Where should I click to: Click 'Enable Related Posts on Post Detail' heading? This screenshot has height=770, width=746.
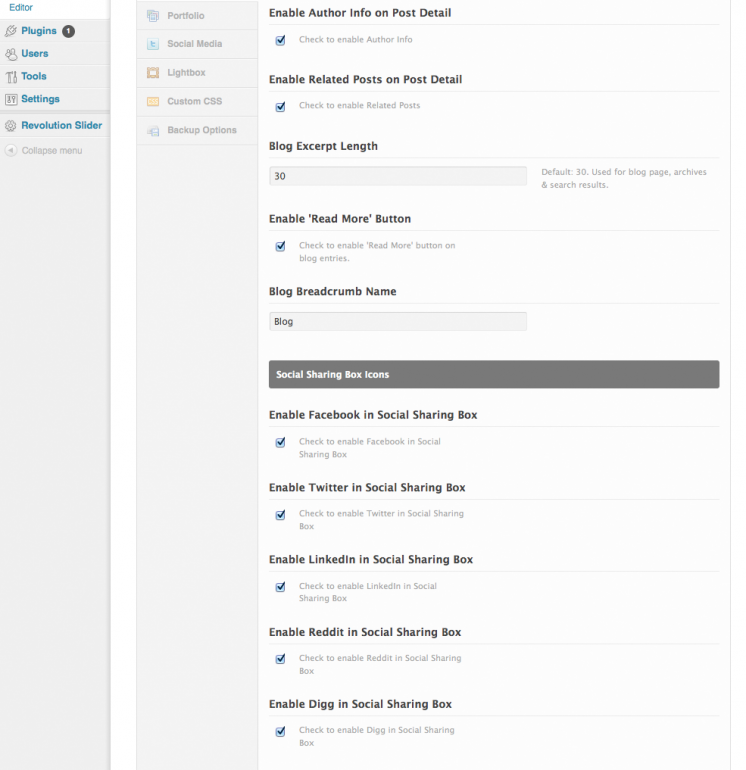click(365, 80)
